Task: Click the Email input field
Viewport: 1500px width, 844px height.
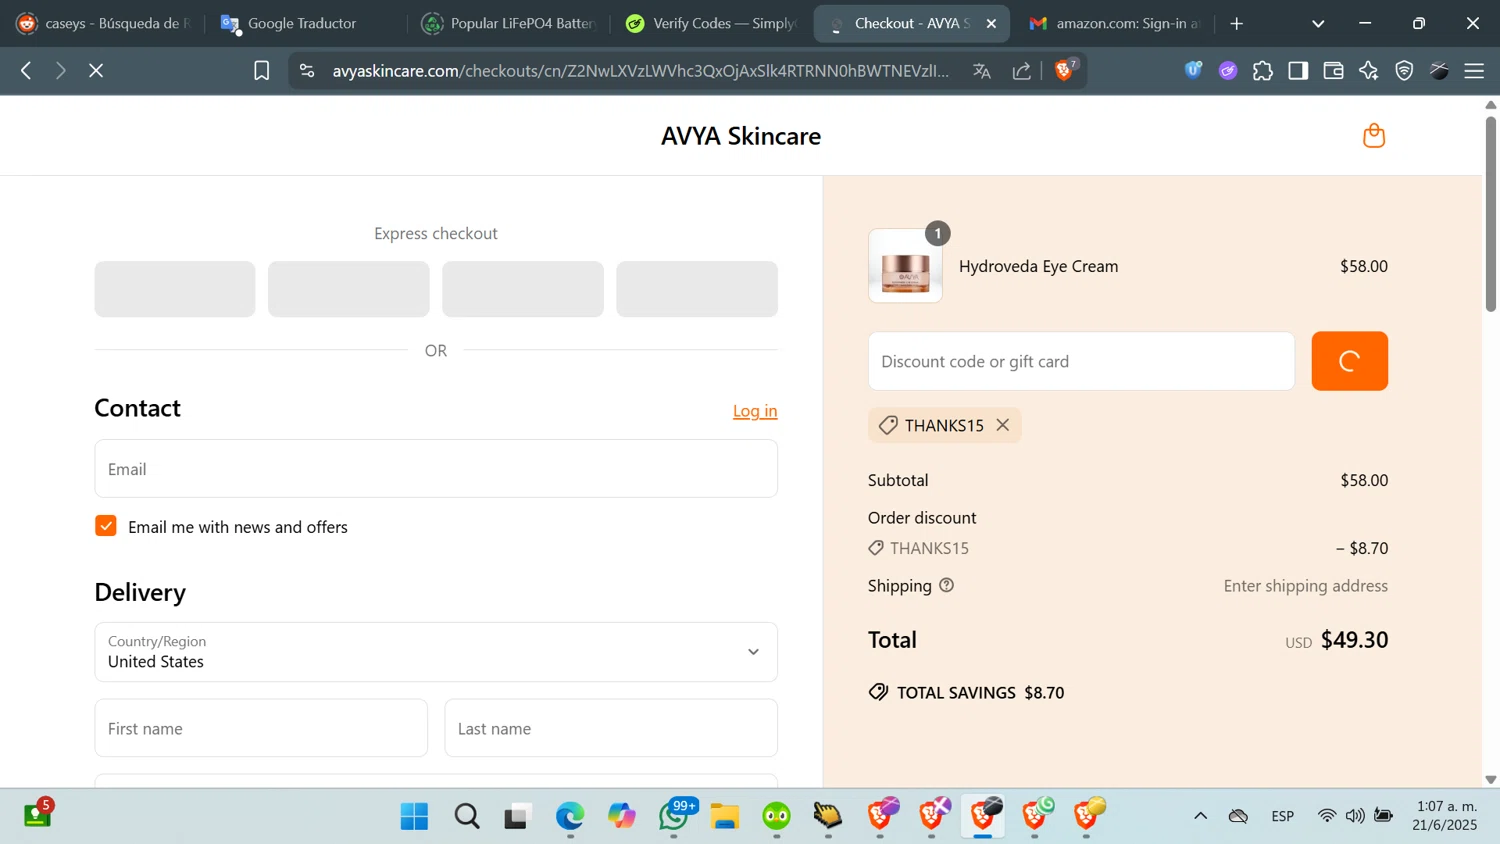Action: tap(436, 469)
